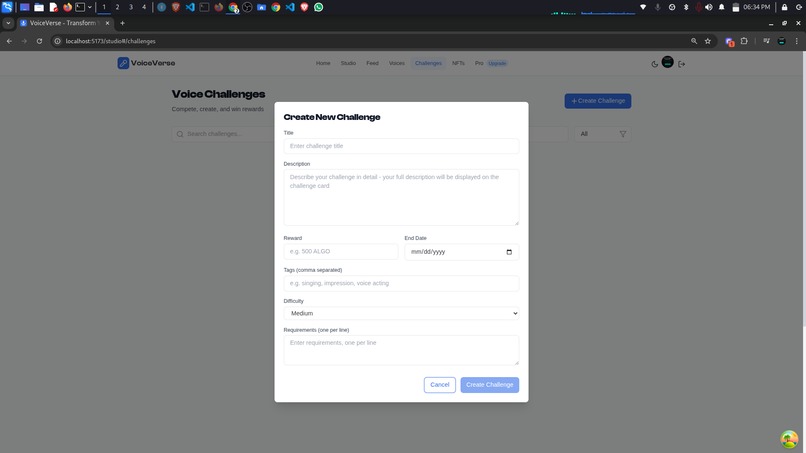The width and height of the screenshot is (806, 453).
Task: Go to the Home nav item
Action: click(323, 63)
